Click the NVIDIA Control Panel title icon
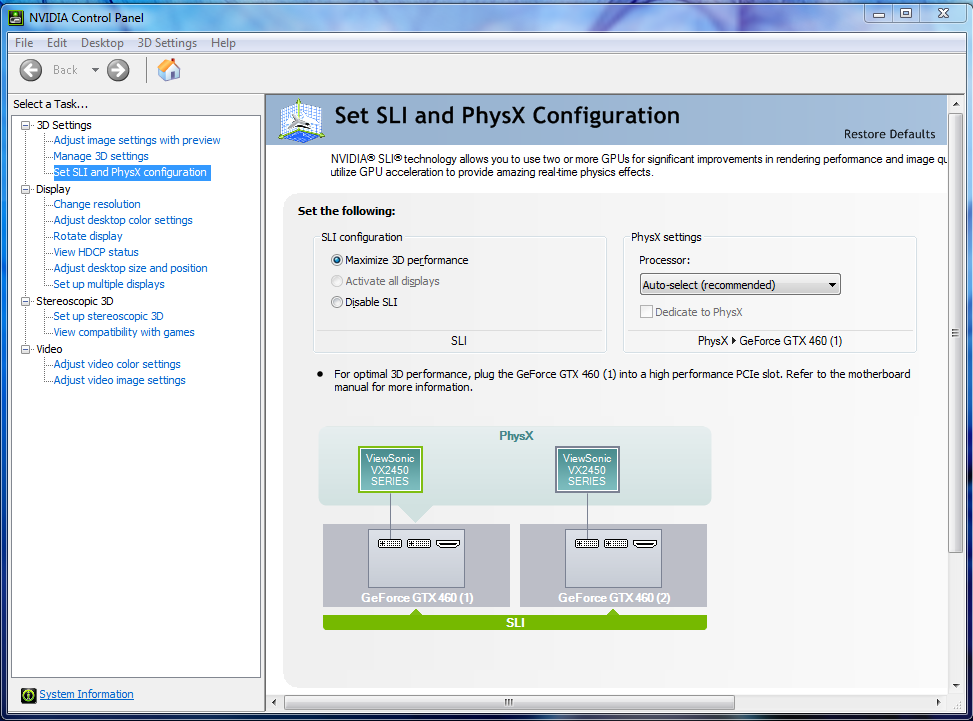973x721 pixels. (x=16, y=17)
